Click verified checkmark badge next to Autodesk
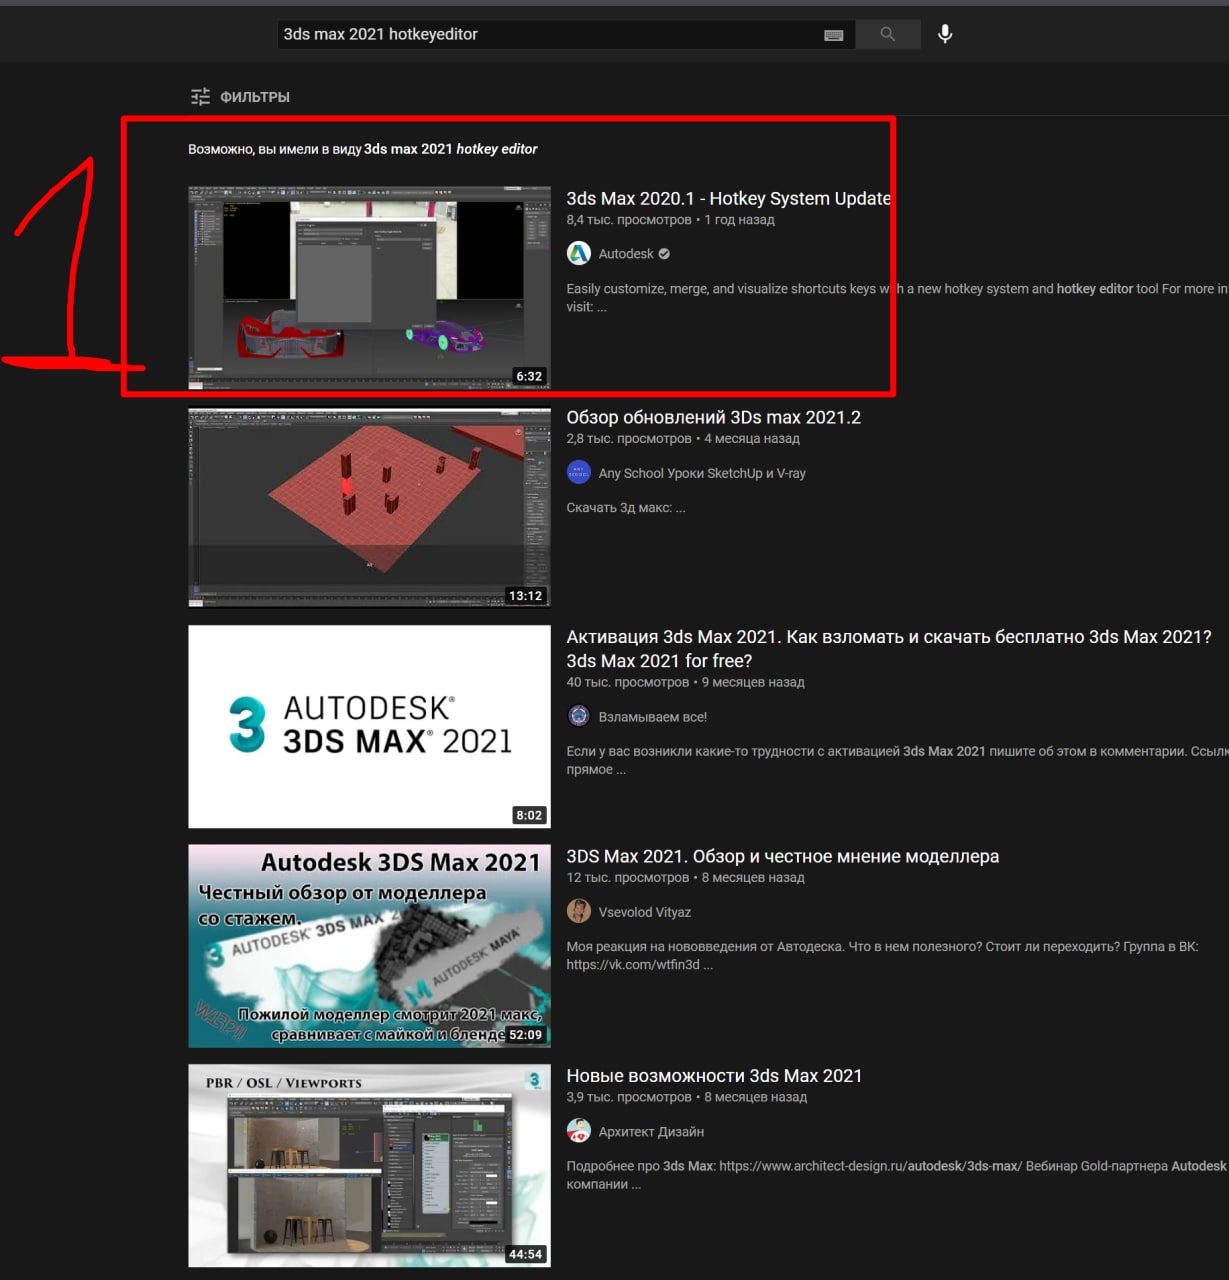This screenshot has height=1280, width=1229. tap(664, 254)
